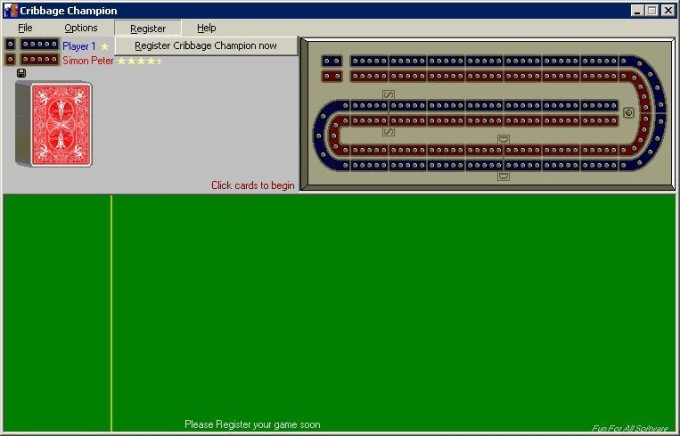Click the small floppy disk save icon
This screenshot has height=436, width=680.
click(21, 73)
